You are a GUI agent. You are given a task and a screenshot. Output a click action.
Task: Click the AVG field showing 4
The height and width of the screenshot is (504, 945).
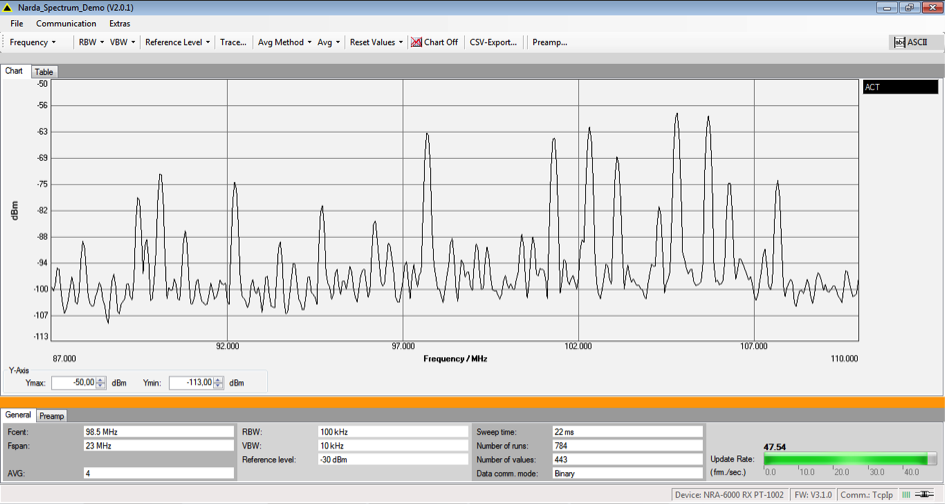159,473
